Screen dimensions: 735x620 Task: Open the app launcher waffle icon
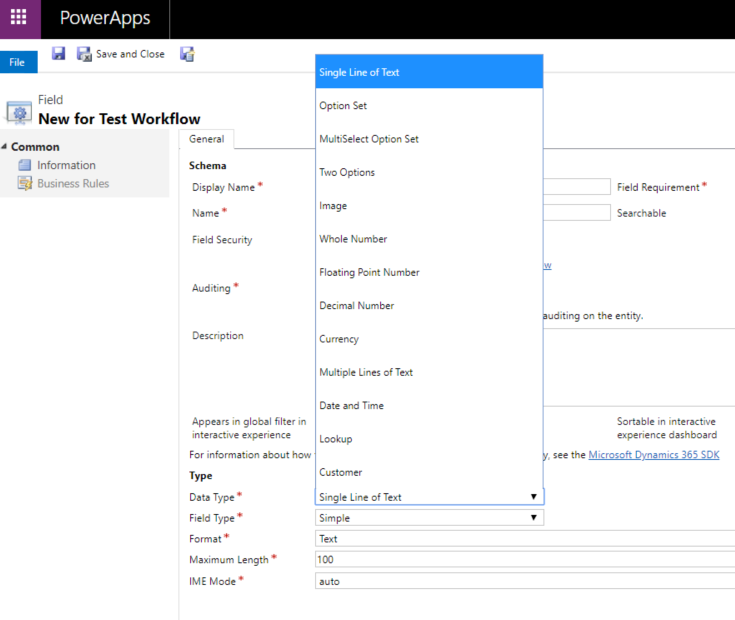click(19, 17)
